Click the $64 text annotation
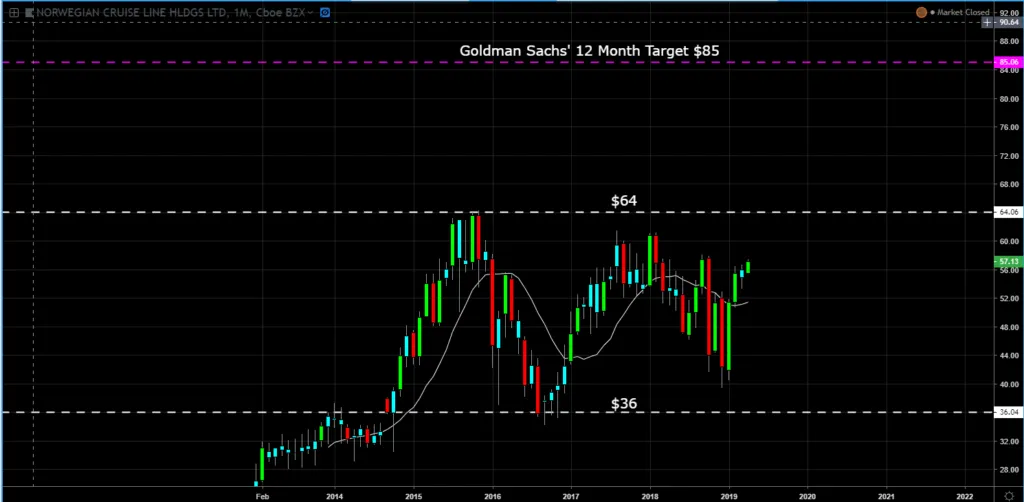Image resolution: width=1024 pixels, height=502 pixels. (x=624, y=200)
